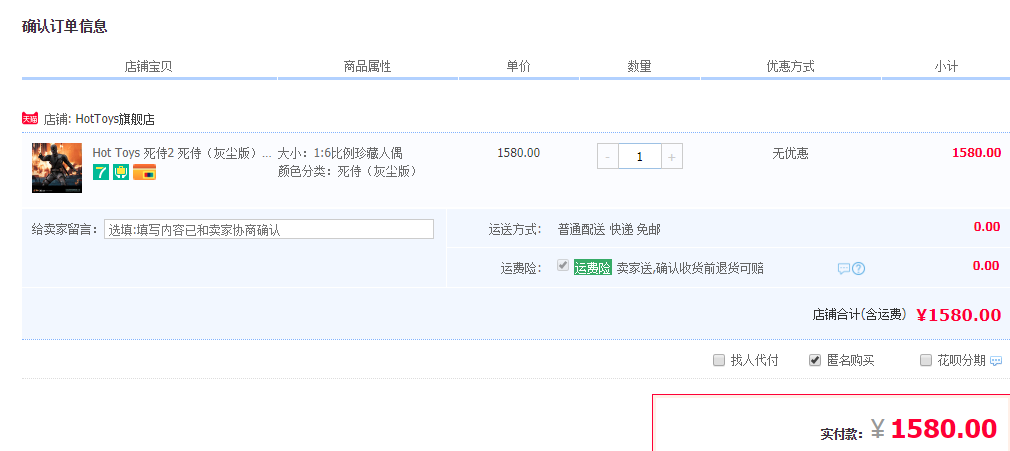The height and width of the screenshot is (451, 1010).
Task: Open the Deadpool product thumbnail image
Action: point(57,168)
